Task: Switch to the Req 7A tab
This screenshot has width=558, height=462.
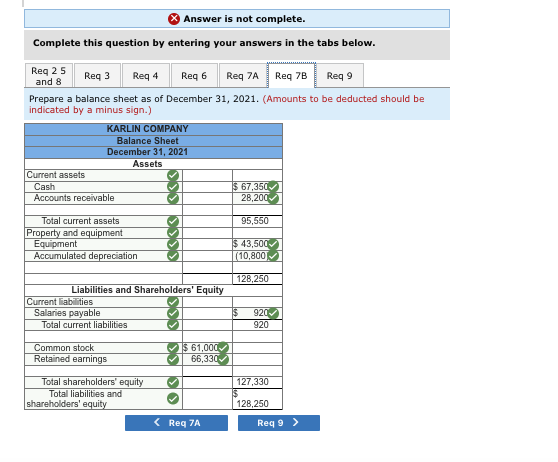Action: [x=242, y=75]
